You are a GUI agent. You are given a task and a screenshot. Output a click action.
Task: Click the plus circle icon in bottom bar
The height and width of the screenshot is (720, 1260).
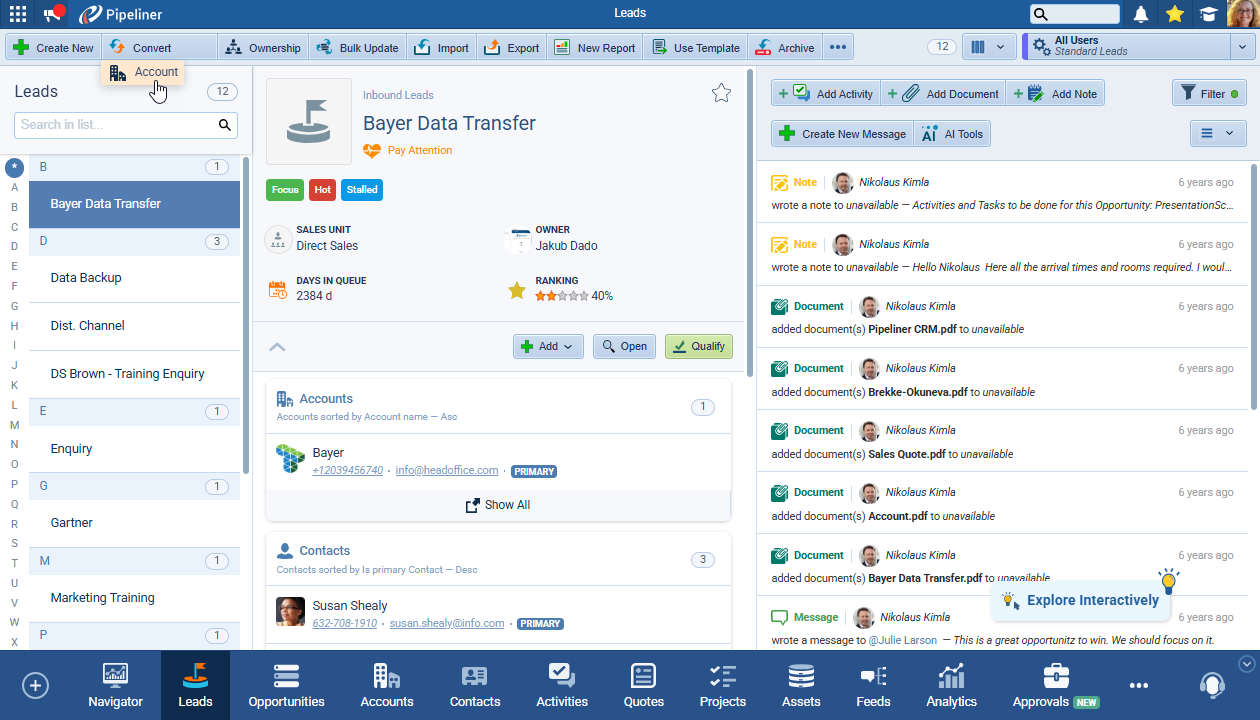(x=35, y=685)
